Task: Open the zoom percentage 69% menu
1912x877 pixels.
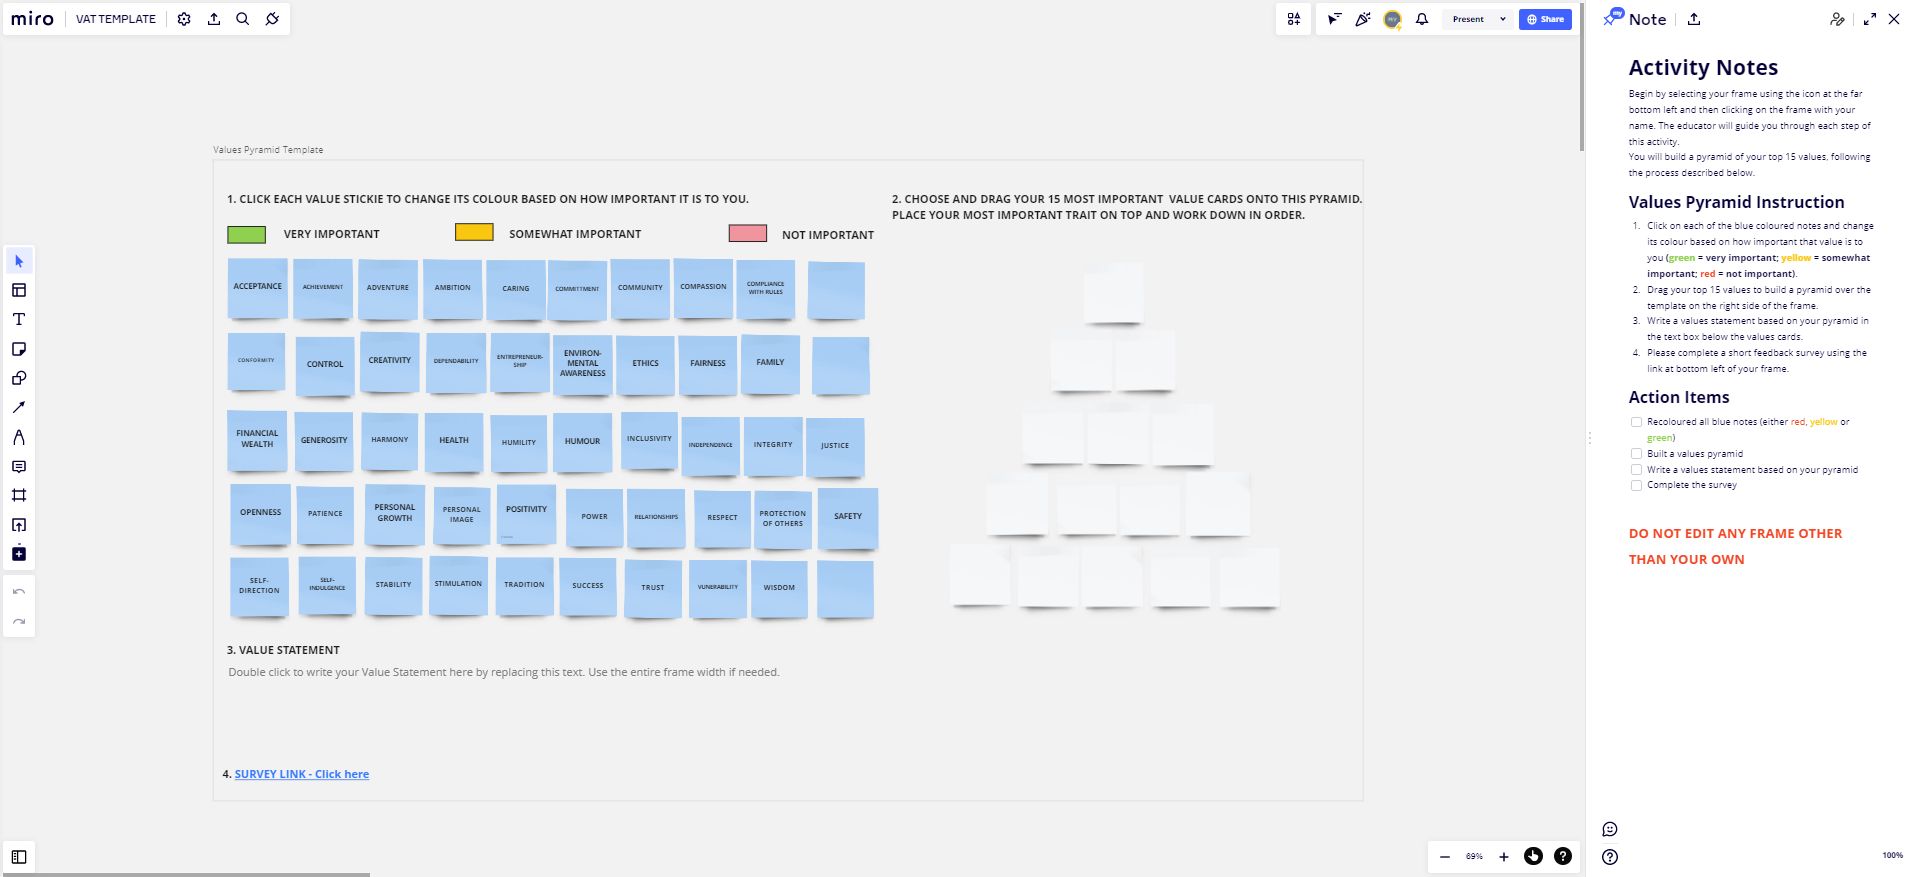Action: point(1474,857)
